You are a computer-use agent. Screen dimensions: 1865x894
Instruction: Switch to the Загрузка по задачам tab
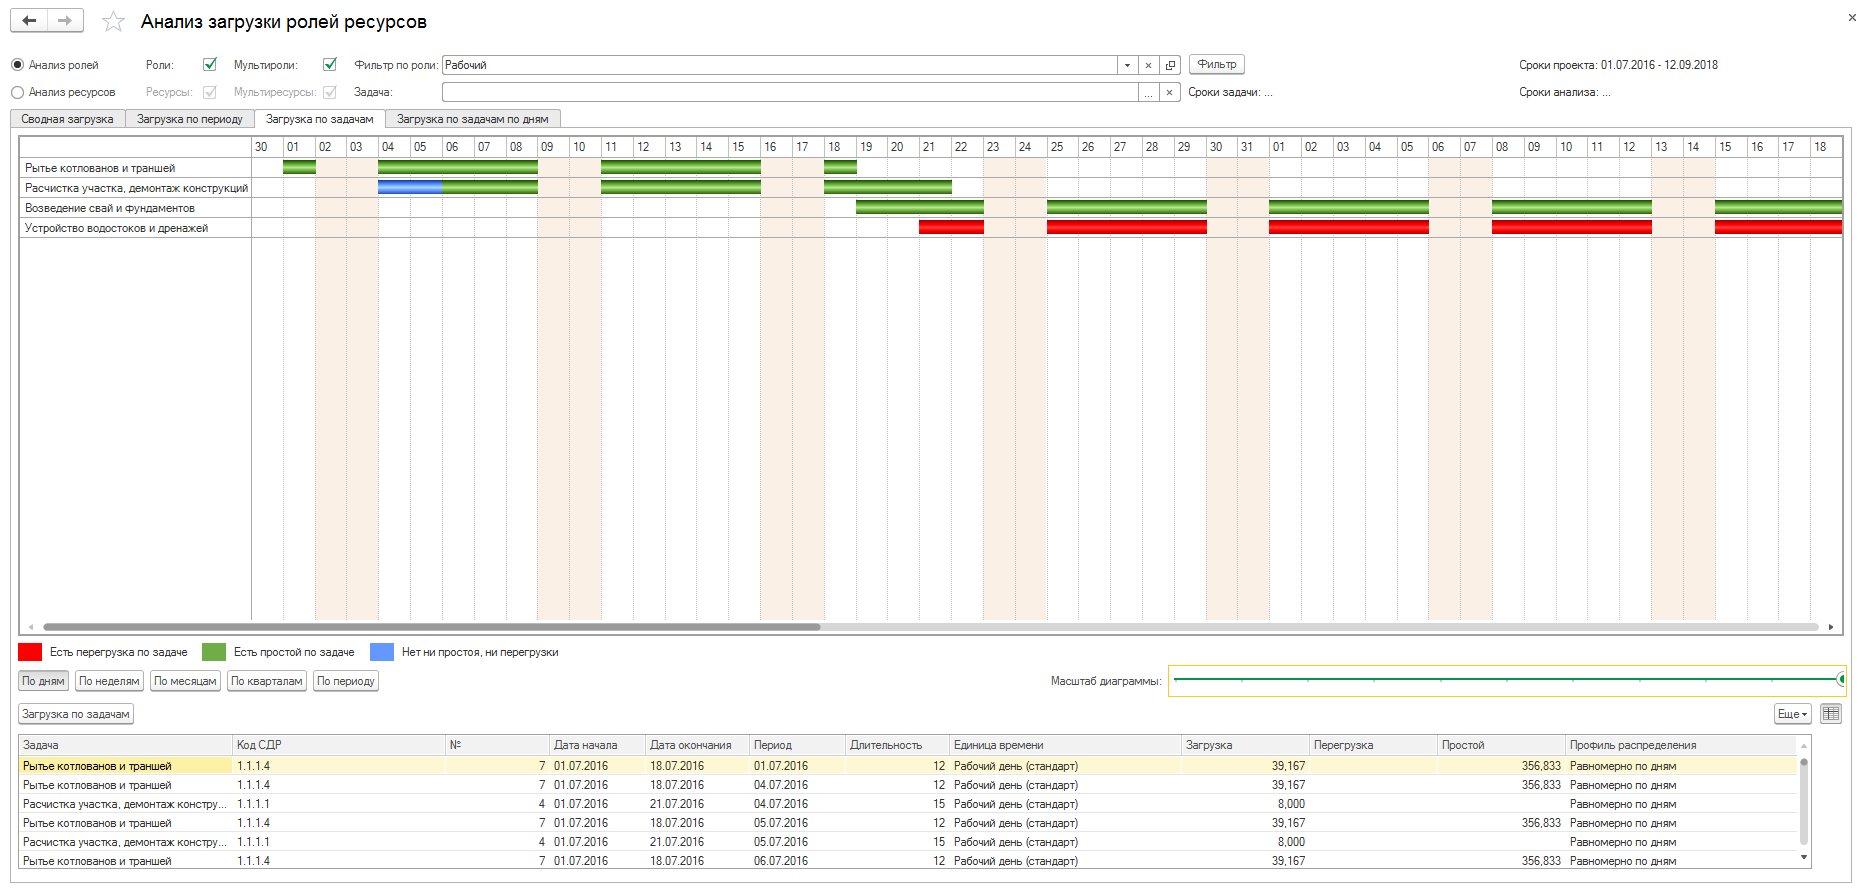[320, 119]
